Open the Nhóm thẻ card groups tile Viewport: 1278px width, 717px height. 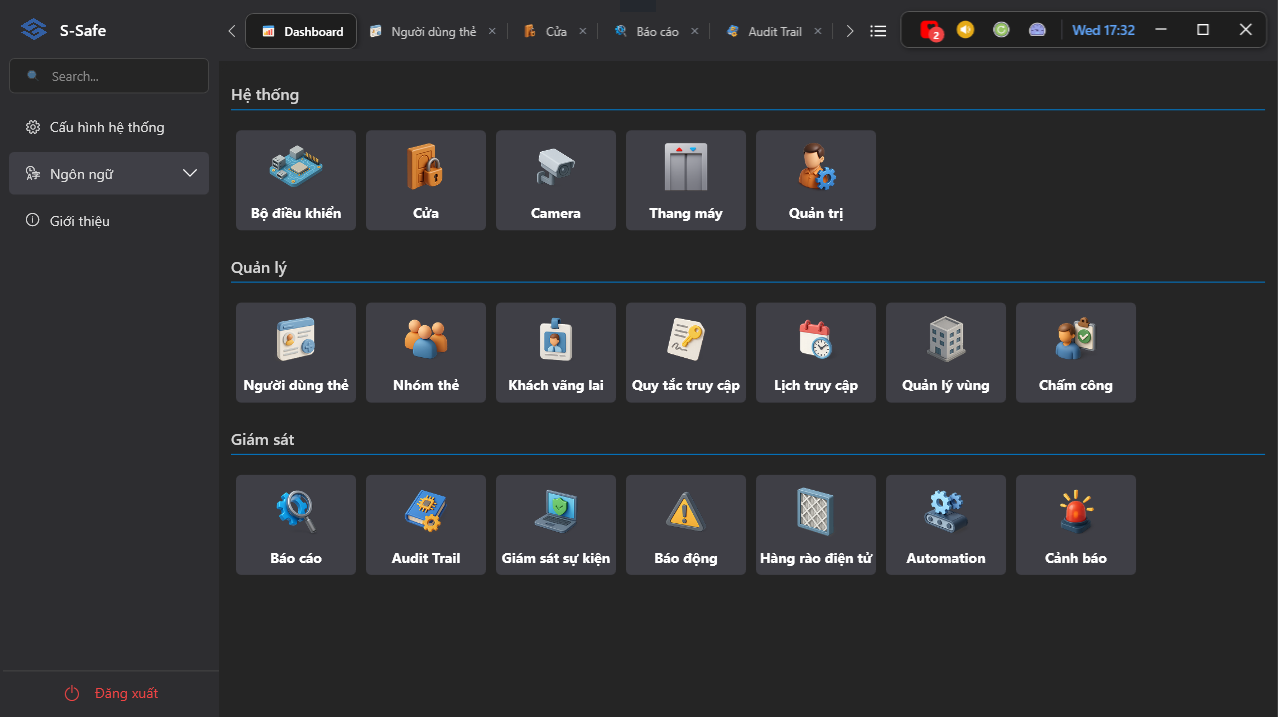426,353
